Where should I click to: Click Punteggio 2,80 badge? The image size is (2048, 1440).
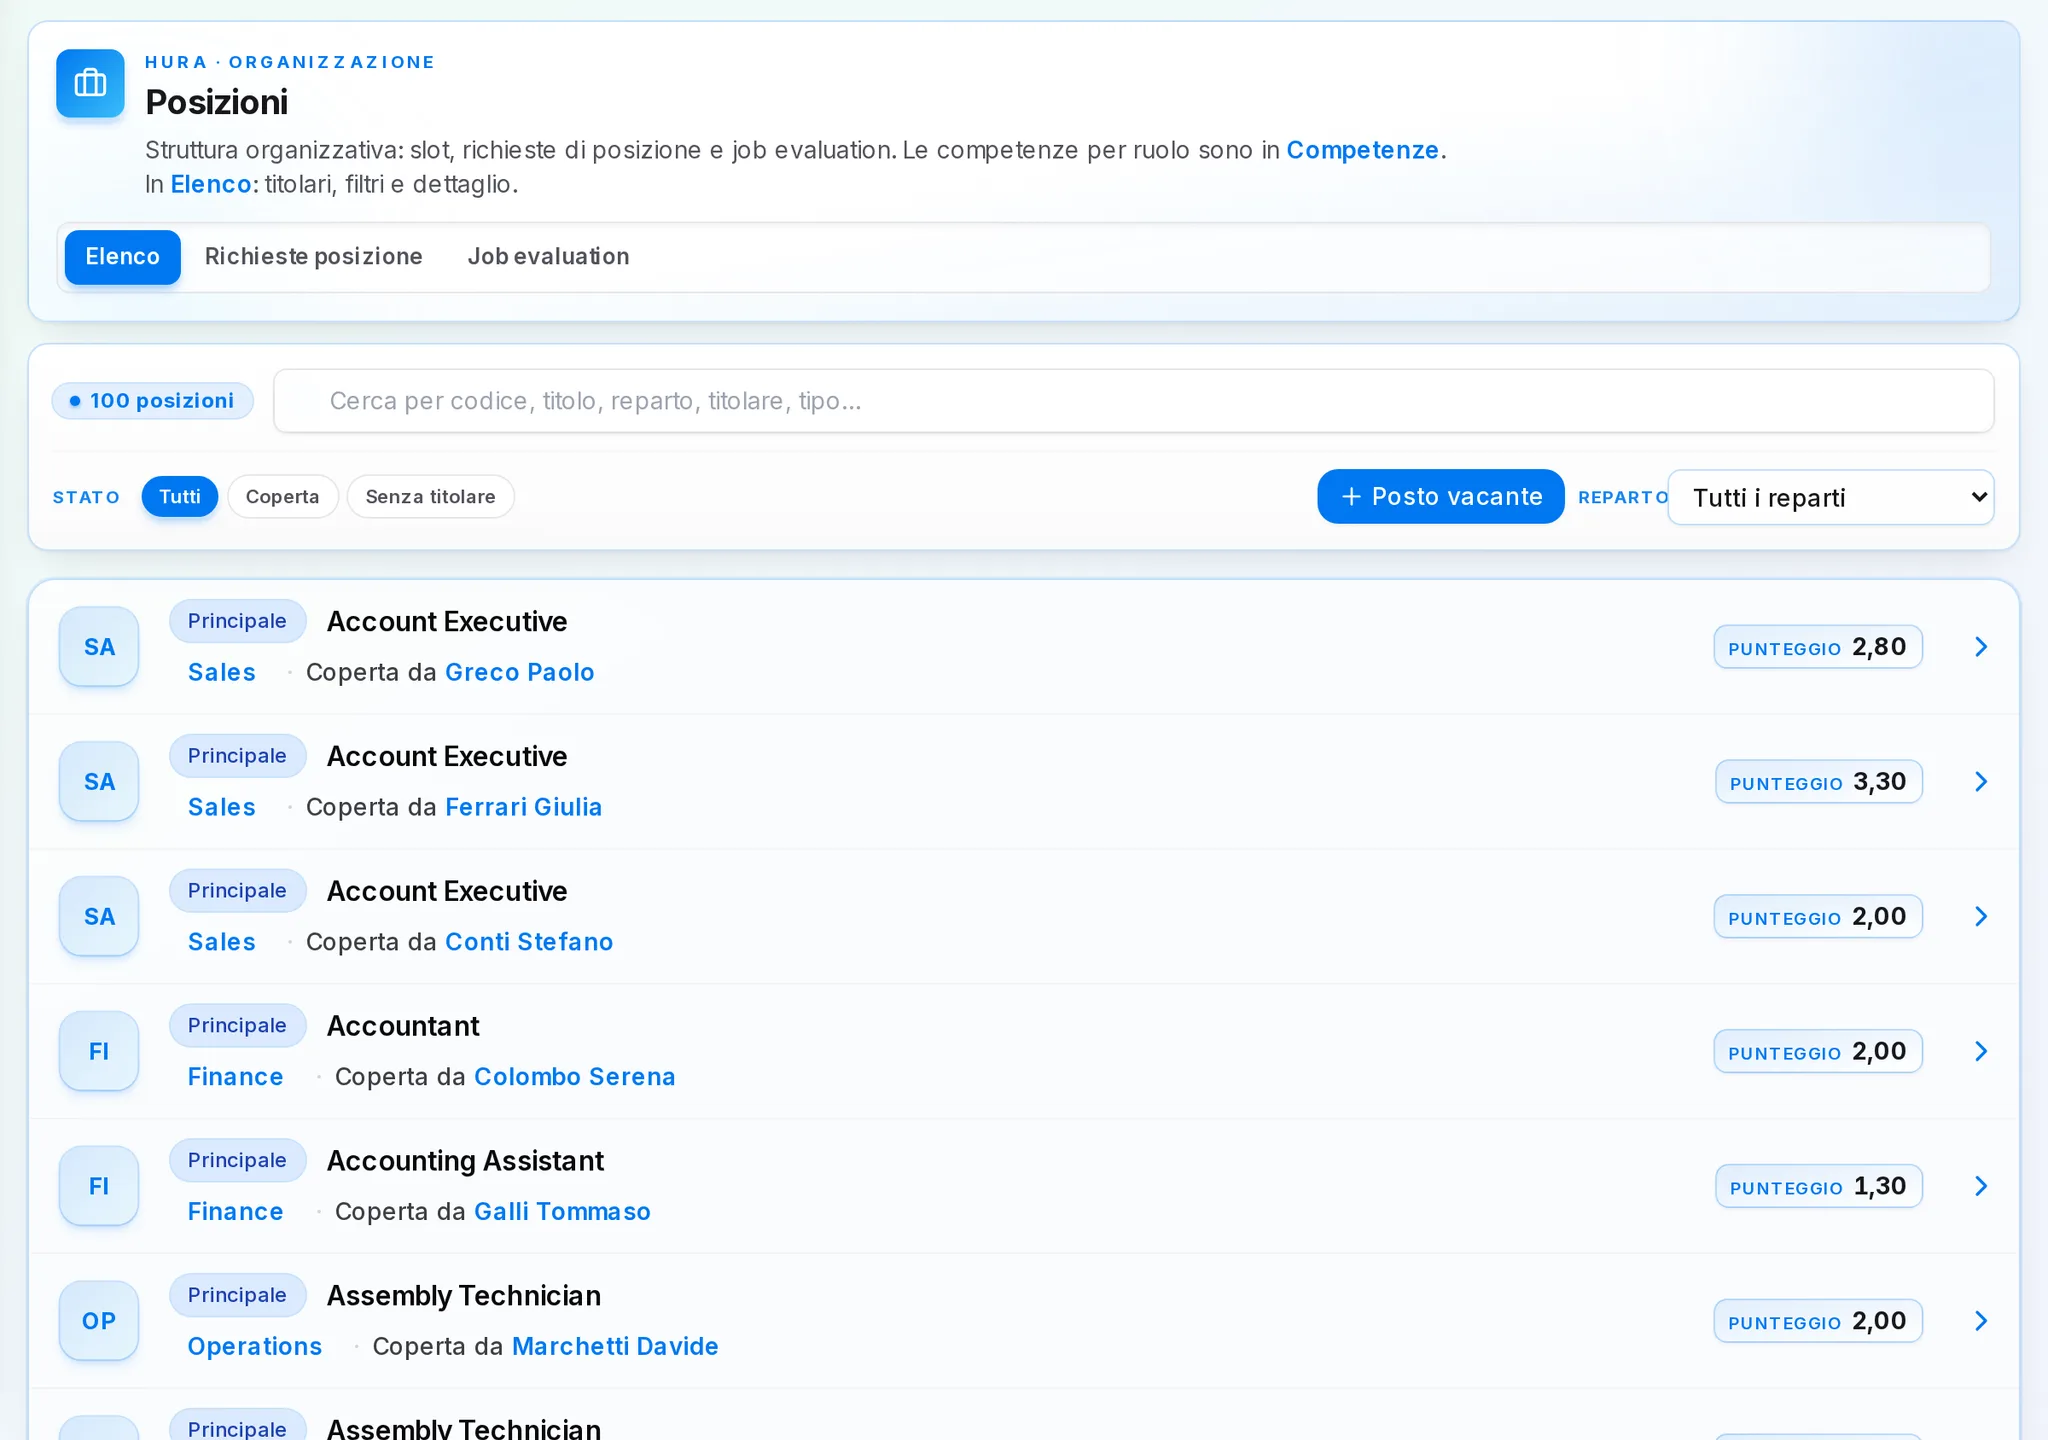(x=1818, y=647)
